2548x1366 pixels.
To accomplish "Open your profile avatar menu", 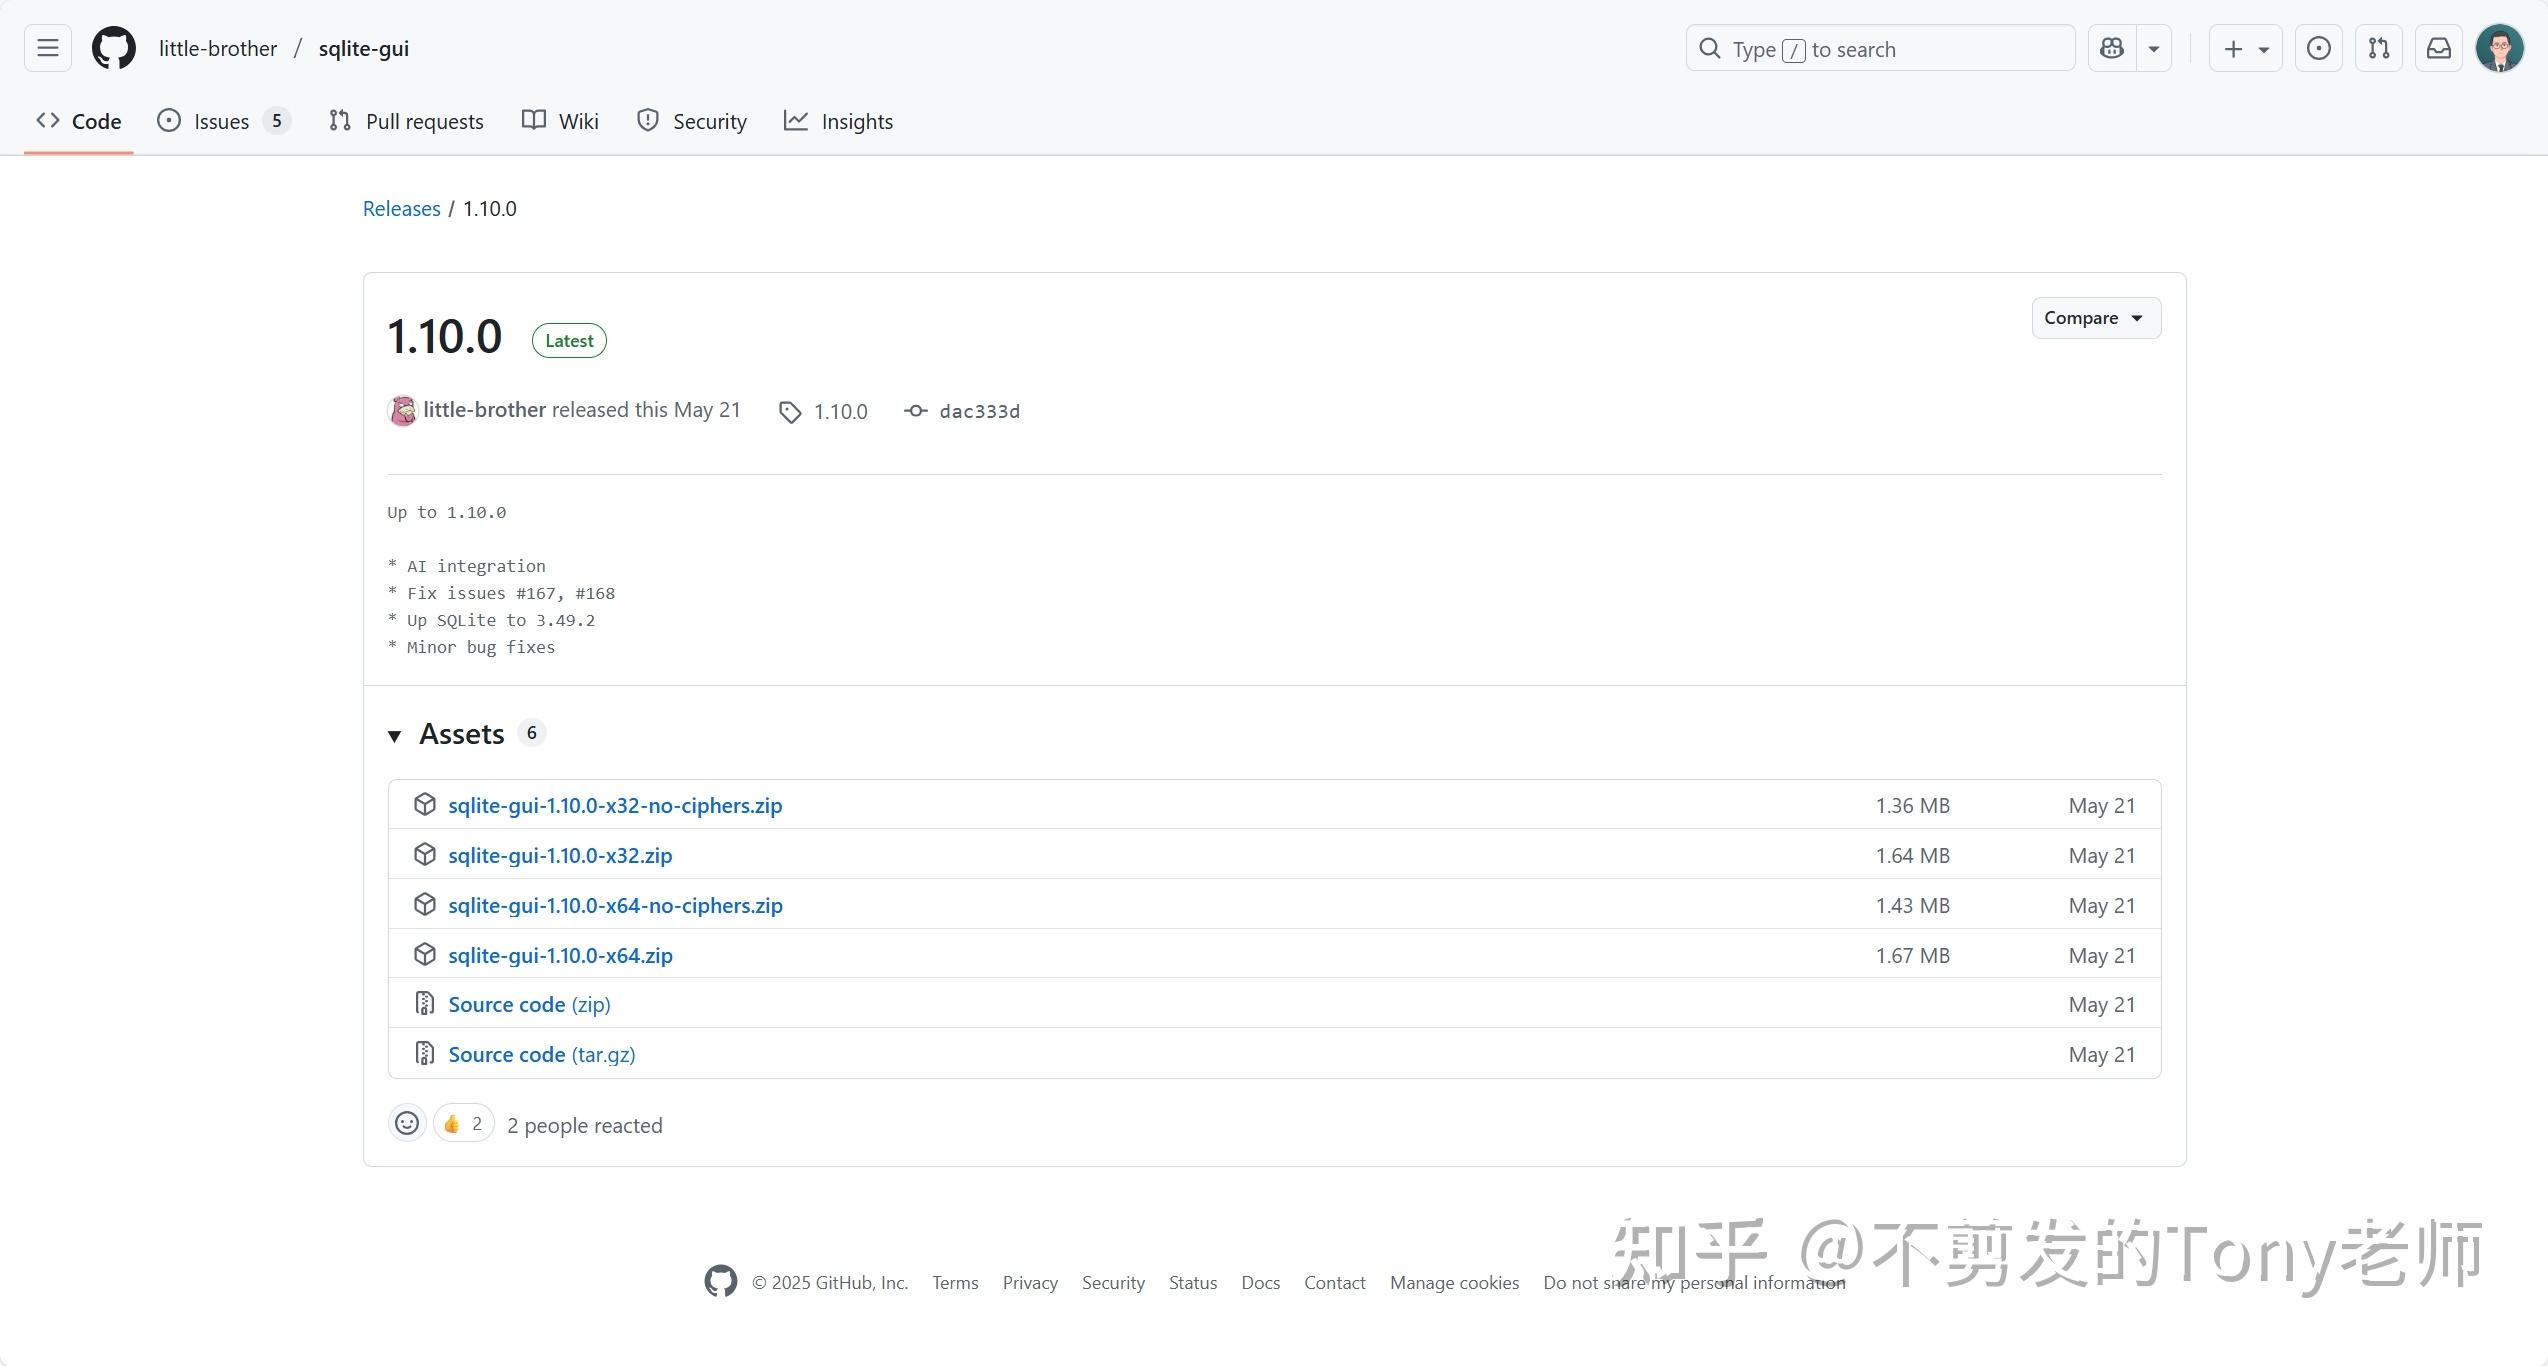I will click(x=2499, y=47).
